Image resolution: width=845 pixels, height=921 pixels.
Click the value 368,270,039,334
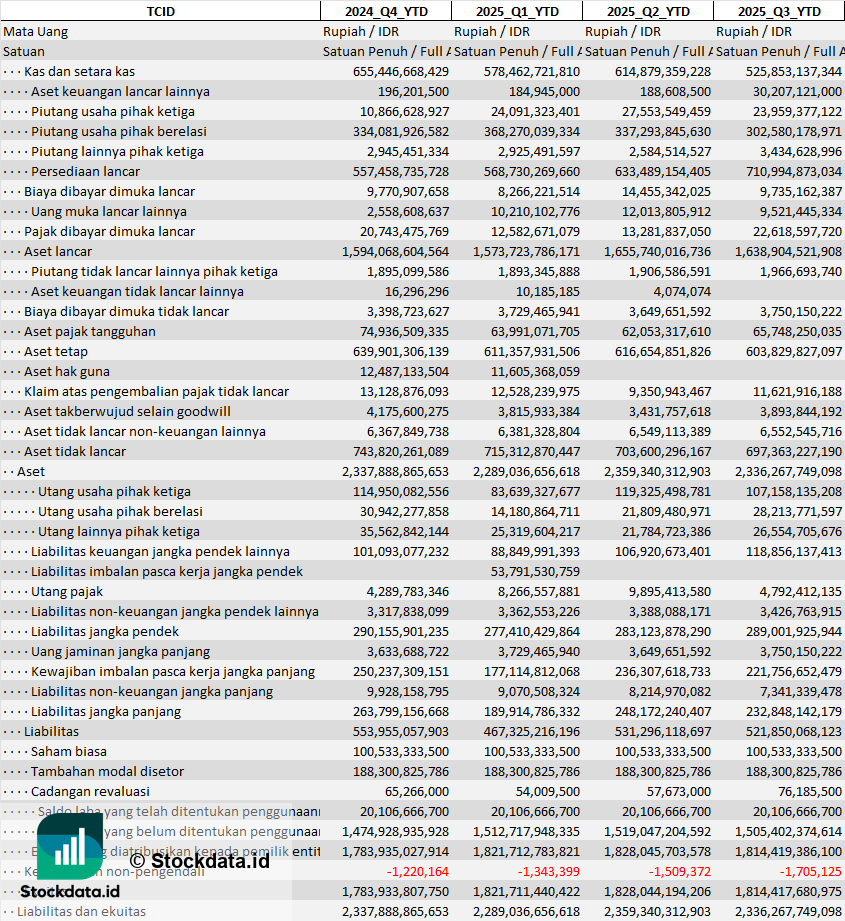[531, 131]
